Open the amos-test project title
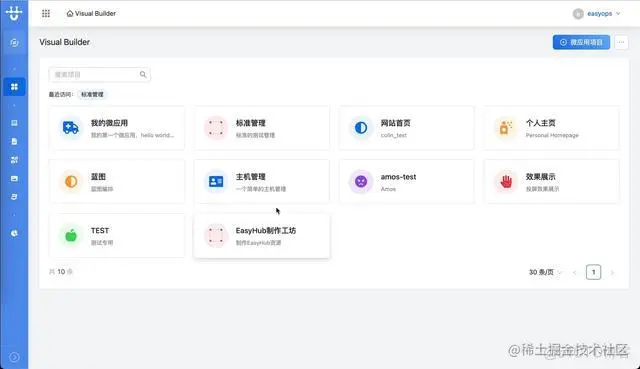Image resolution: width=640 pixels, height=369 pixels. point(398,177)
